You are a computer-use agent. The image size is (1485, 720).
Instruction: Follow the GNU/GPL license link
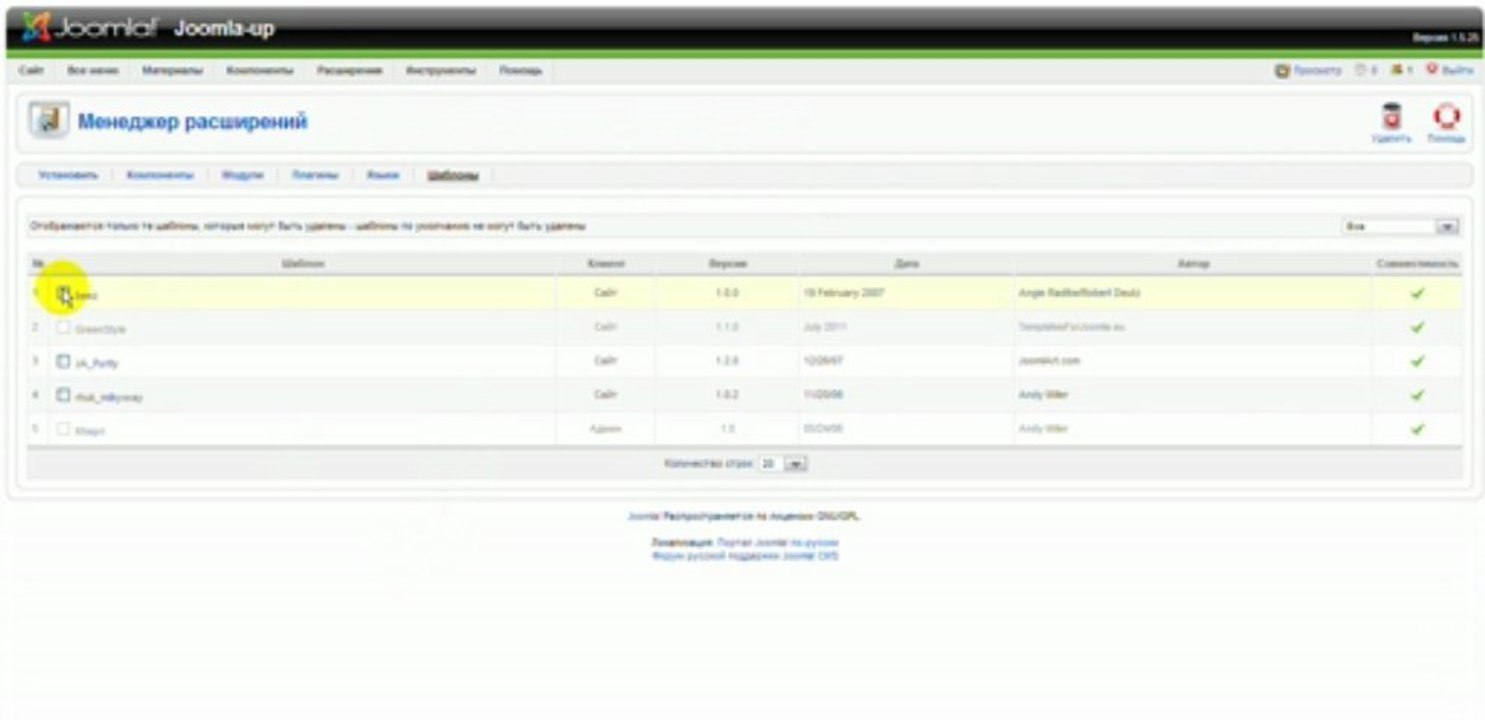pos(838,517)
